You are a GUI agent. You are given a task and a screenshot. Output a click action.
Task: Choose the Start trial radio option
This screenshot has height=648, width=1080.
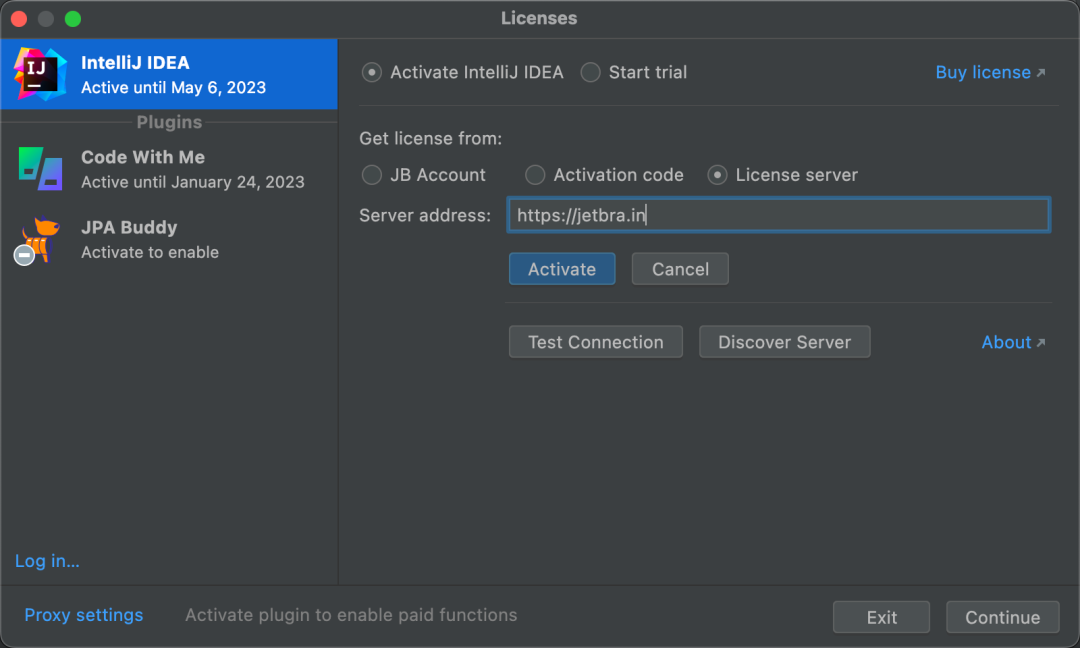[x=590, y=72]
